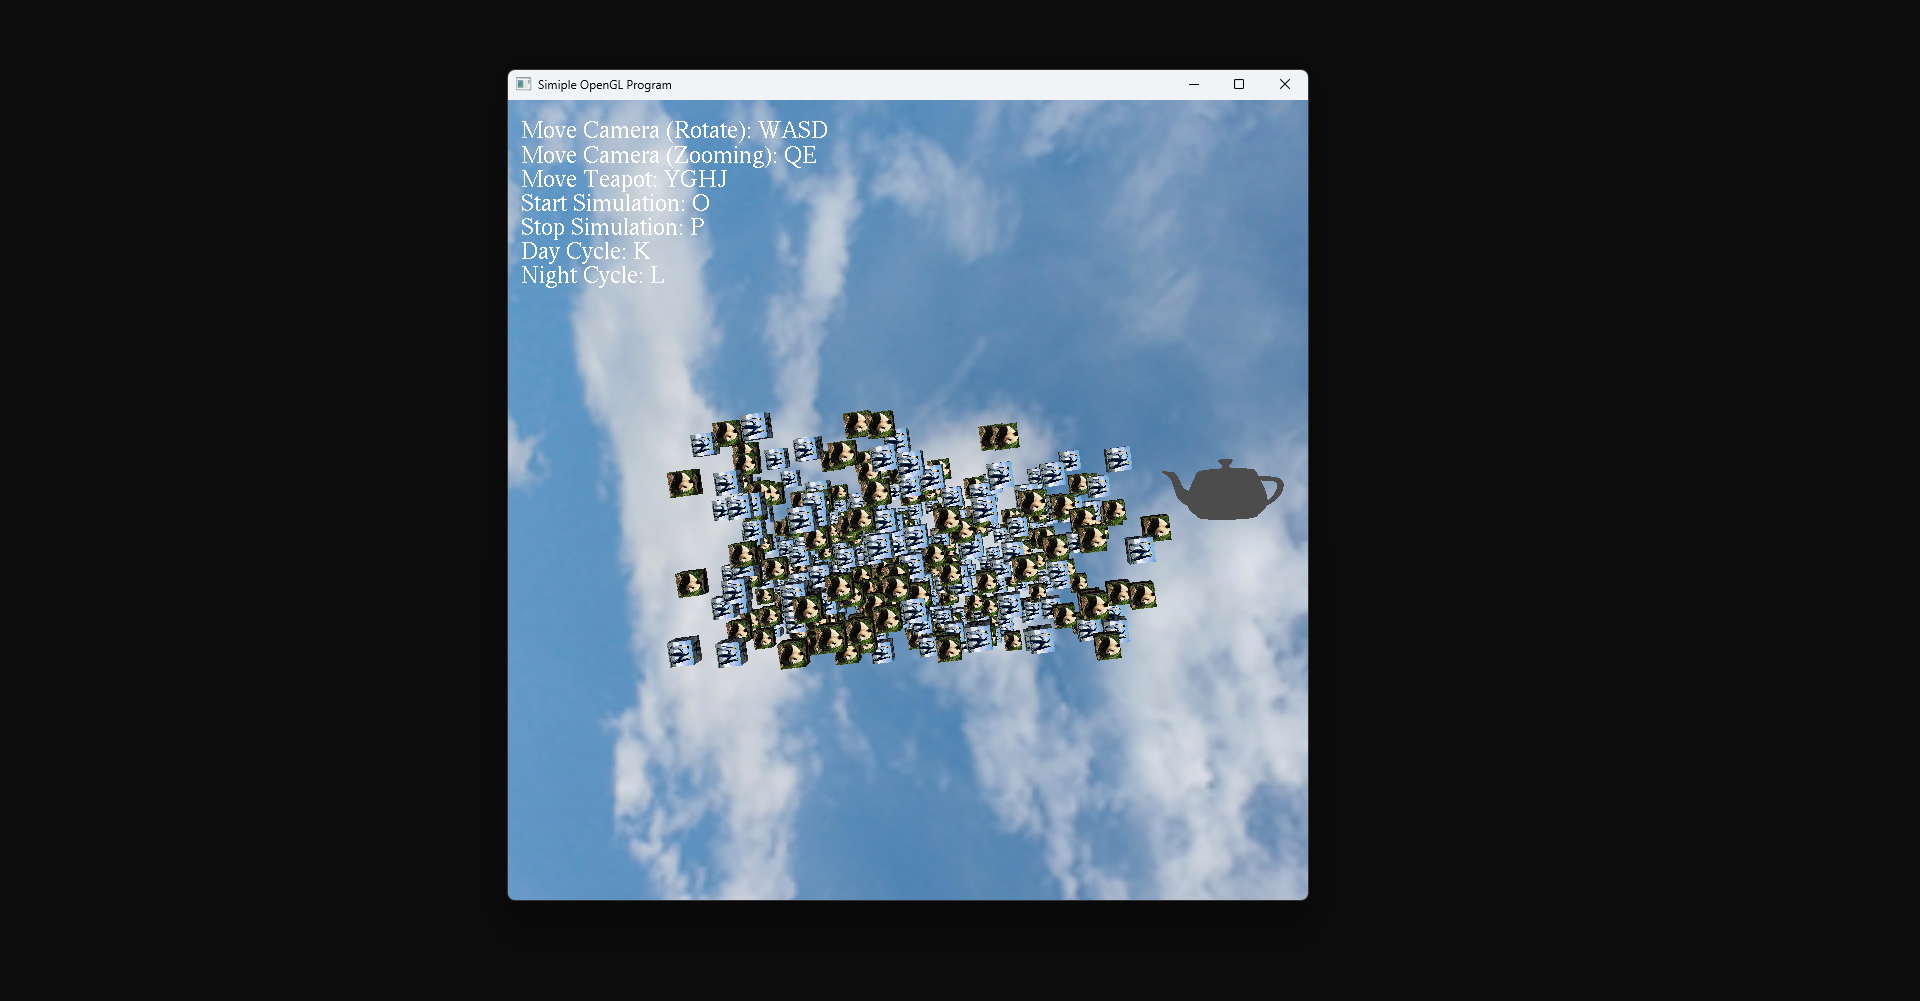The height and width of the screenshot is (1001, 1920).
Task: Maximize the Simiple OpenGL Program window
Action: click(x=1239, y=85)
